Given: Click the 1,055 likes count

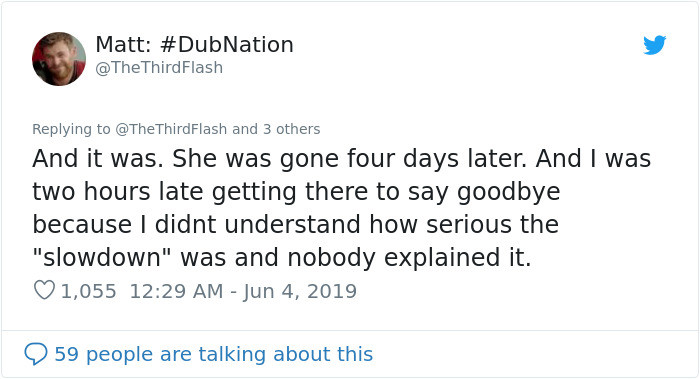Looking at the screenshot, I should click(x=88, y=291).
